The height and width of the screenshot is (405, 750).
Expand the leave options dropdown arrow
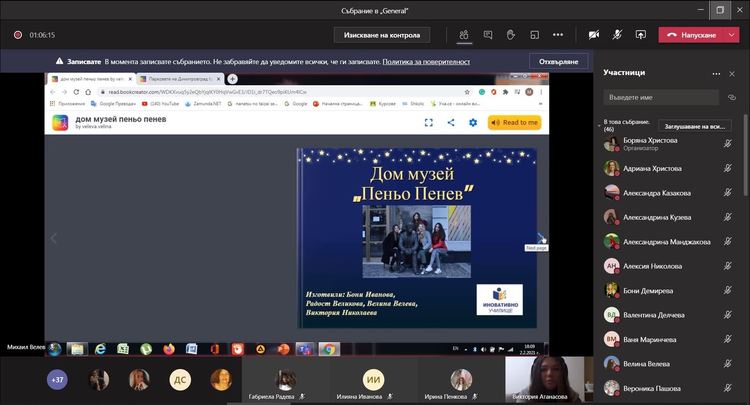pyautogui.click(x=732, y=34)
